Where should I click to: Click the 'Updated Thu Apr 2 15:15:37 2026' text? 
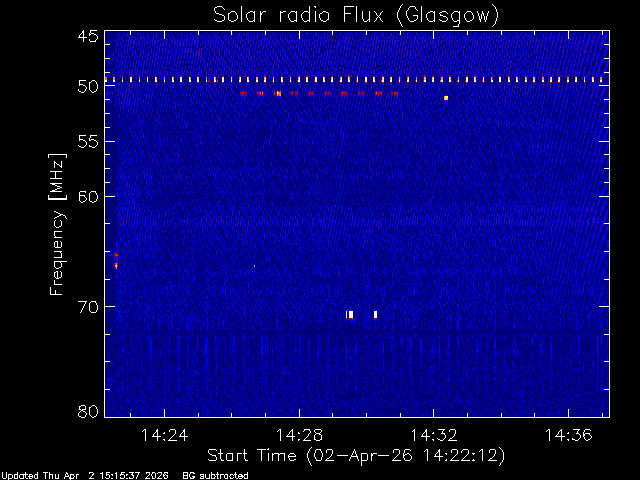[85, 475]
